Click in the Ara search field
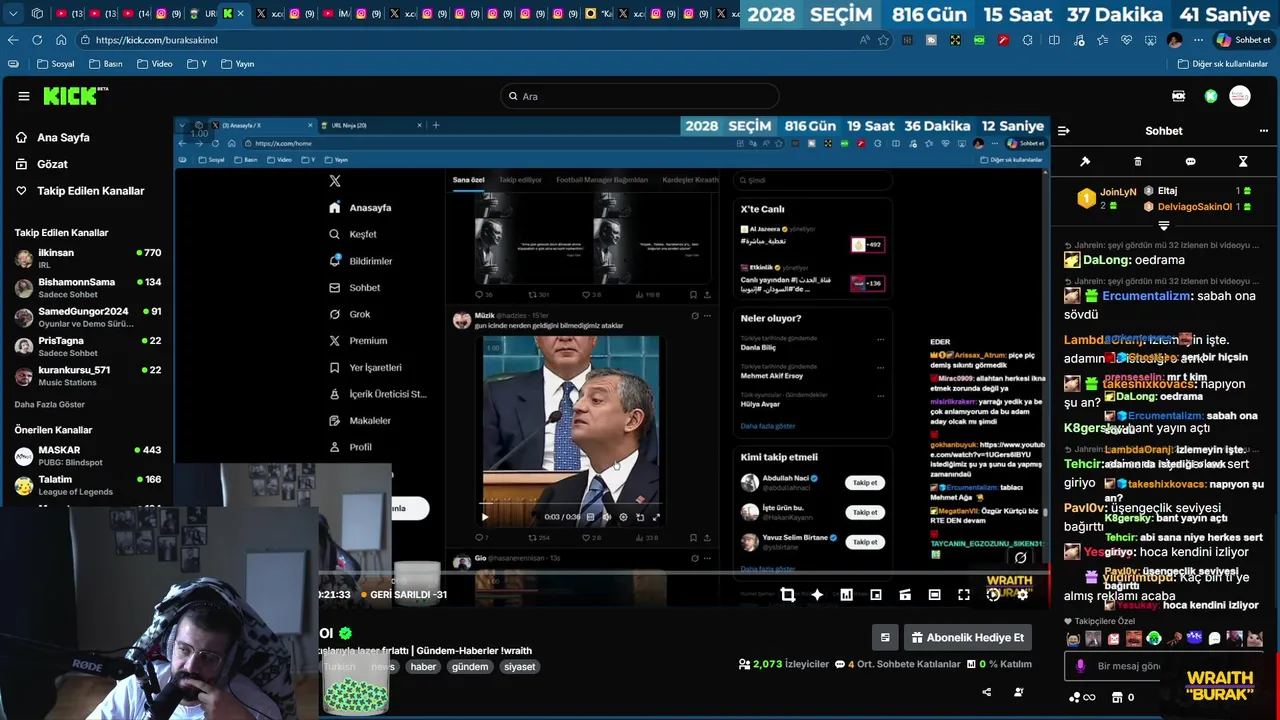 pos(640,96)
